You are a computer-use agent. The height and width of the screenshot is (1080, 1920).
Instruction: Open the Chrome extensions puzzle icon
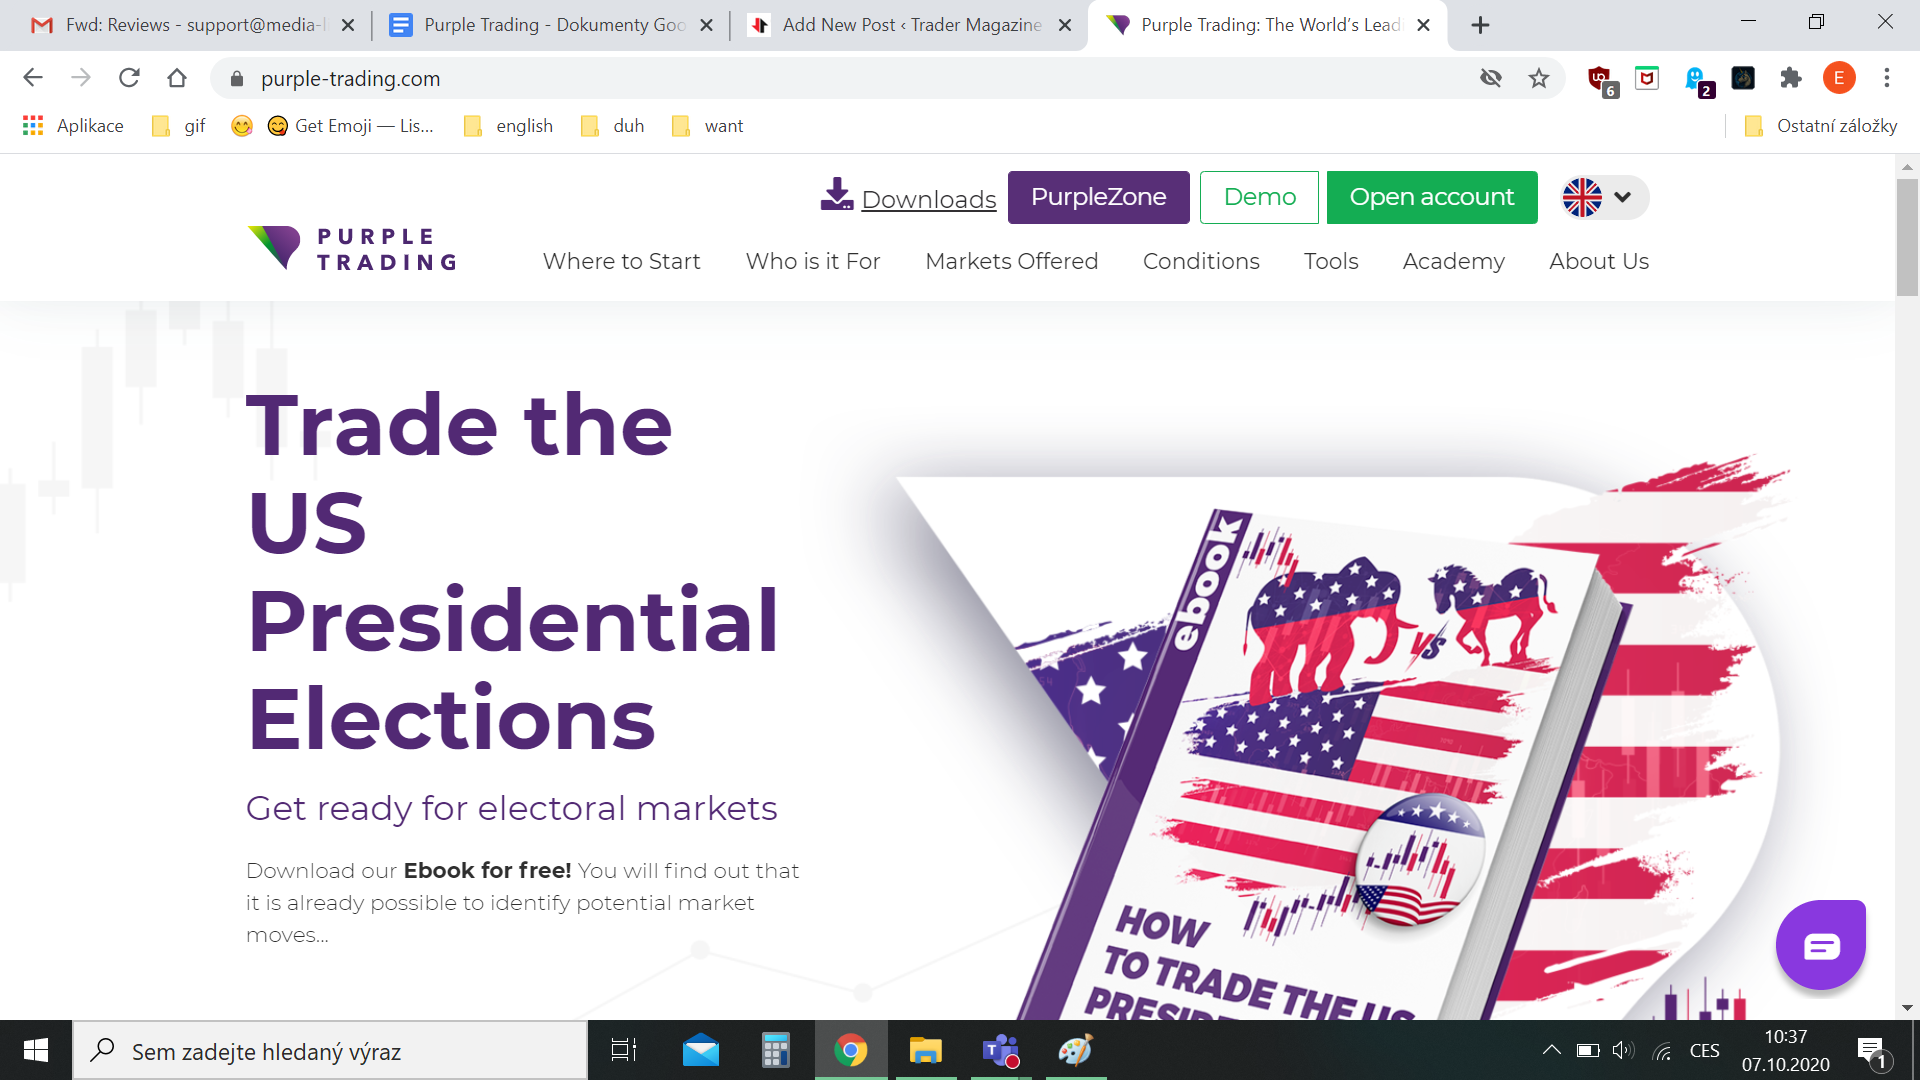(x=1790, y=78)
